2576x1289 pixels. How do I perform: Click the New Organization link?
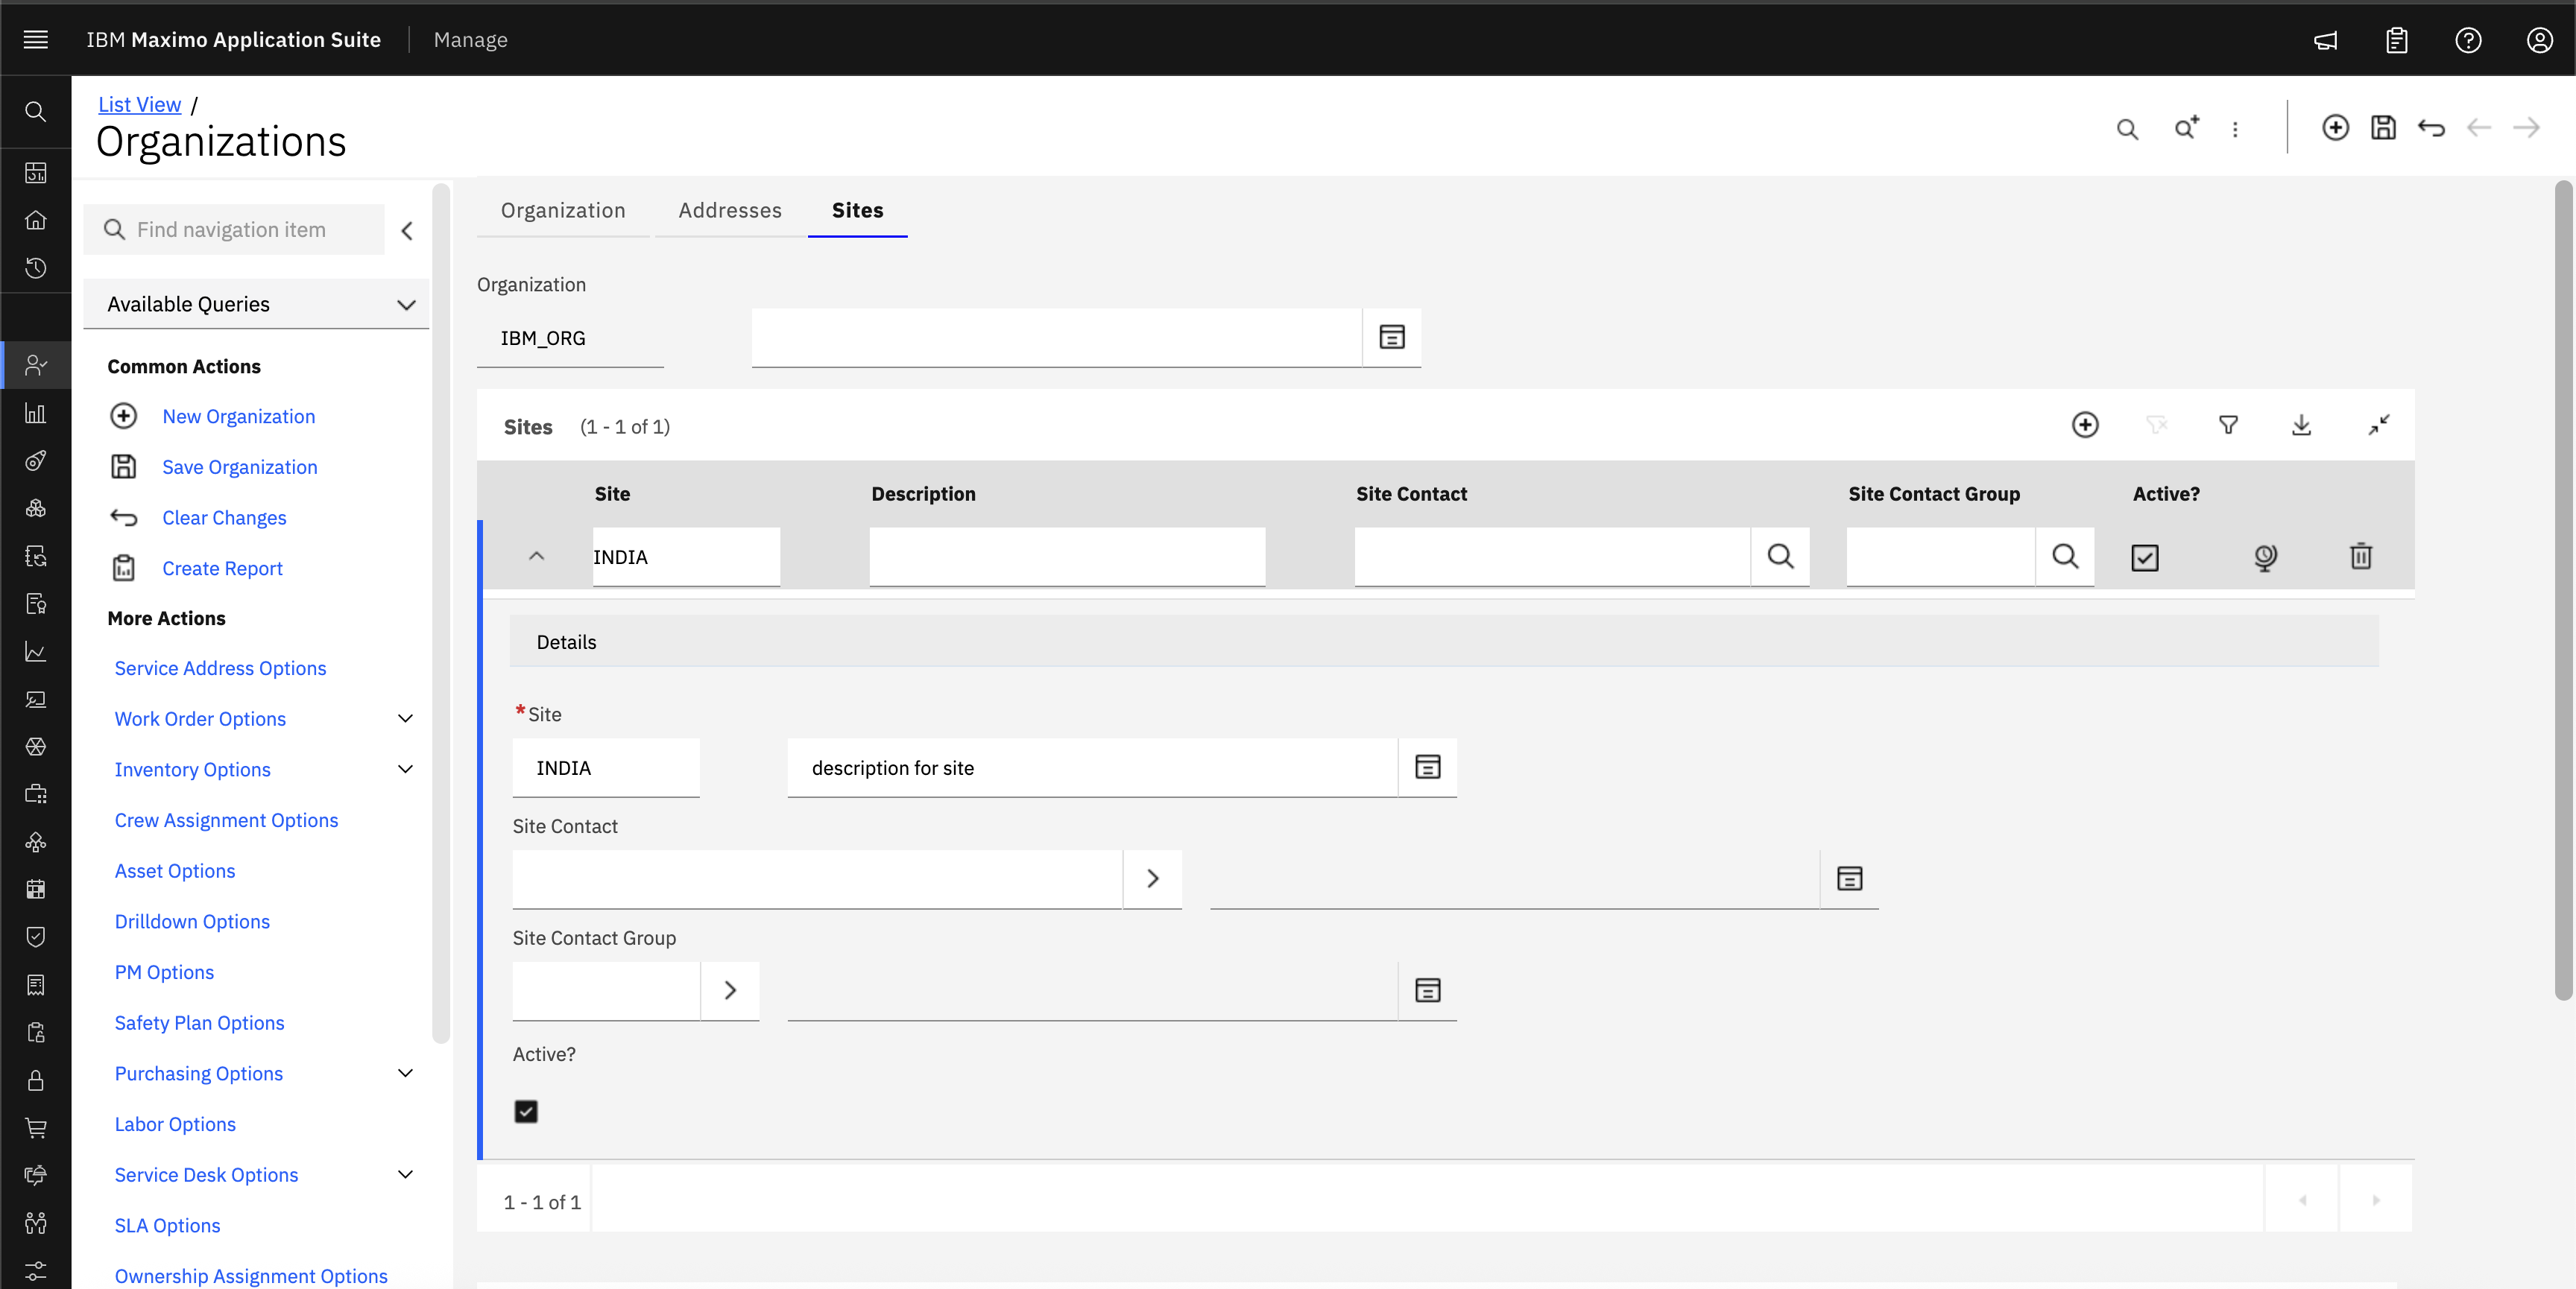239,416
